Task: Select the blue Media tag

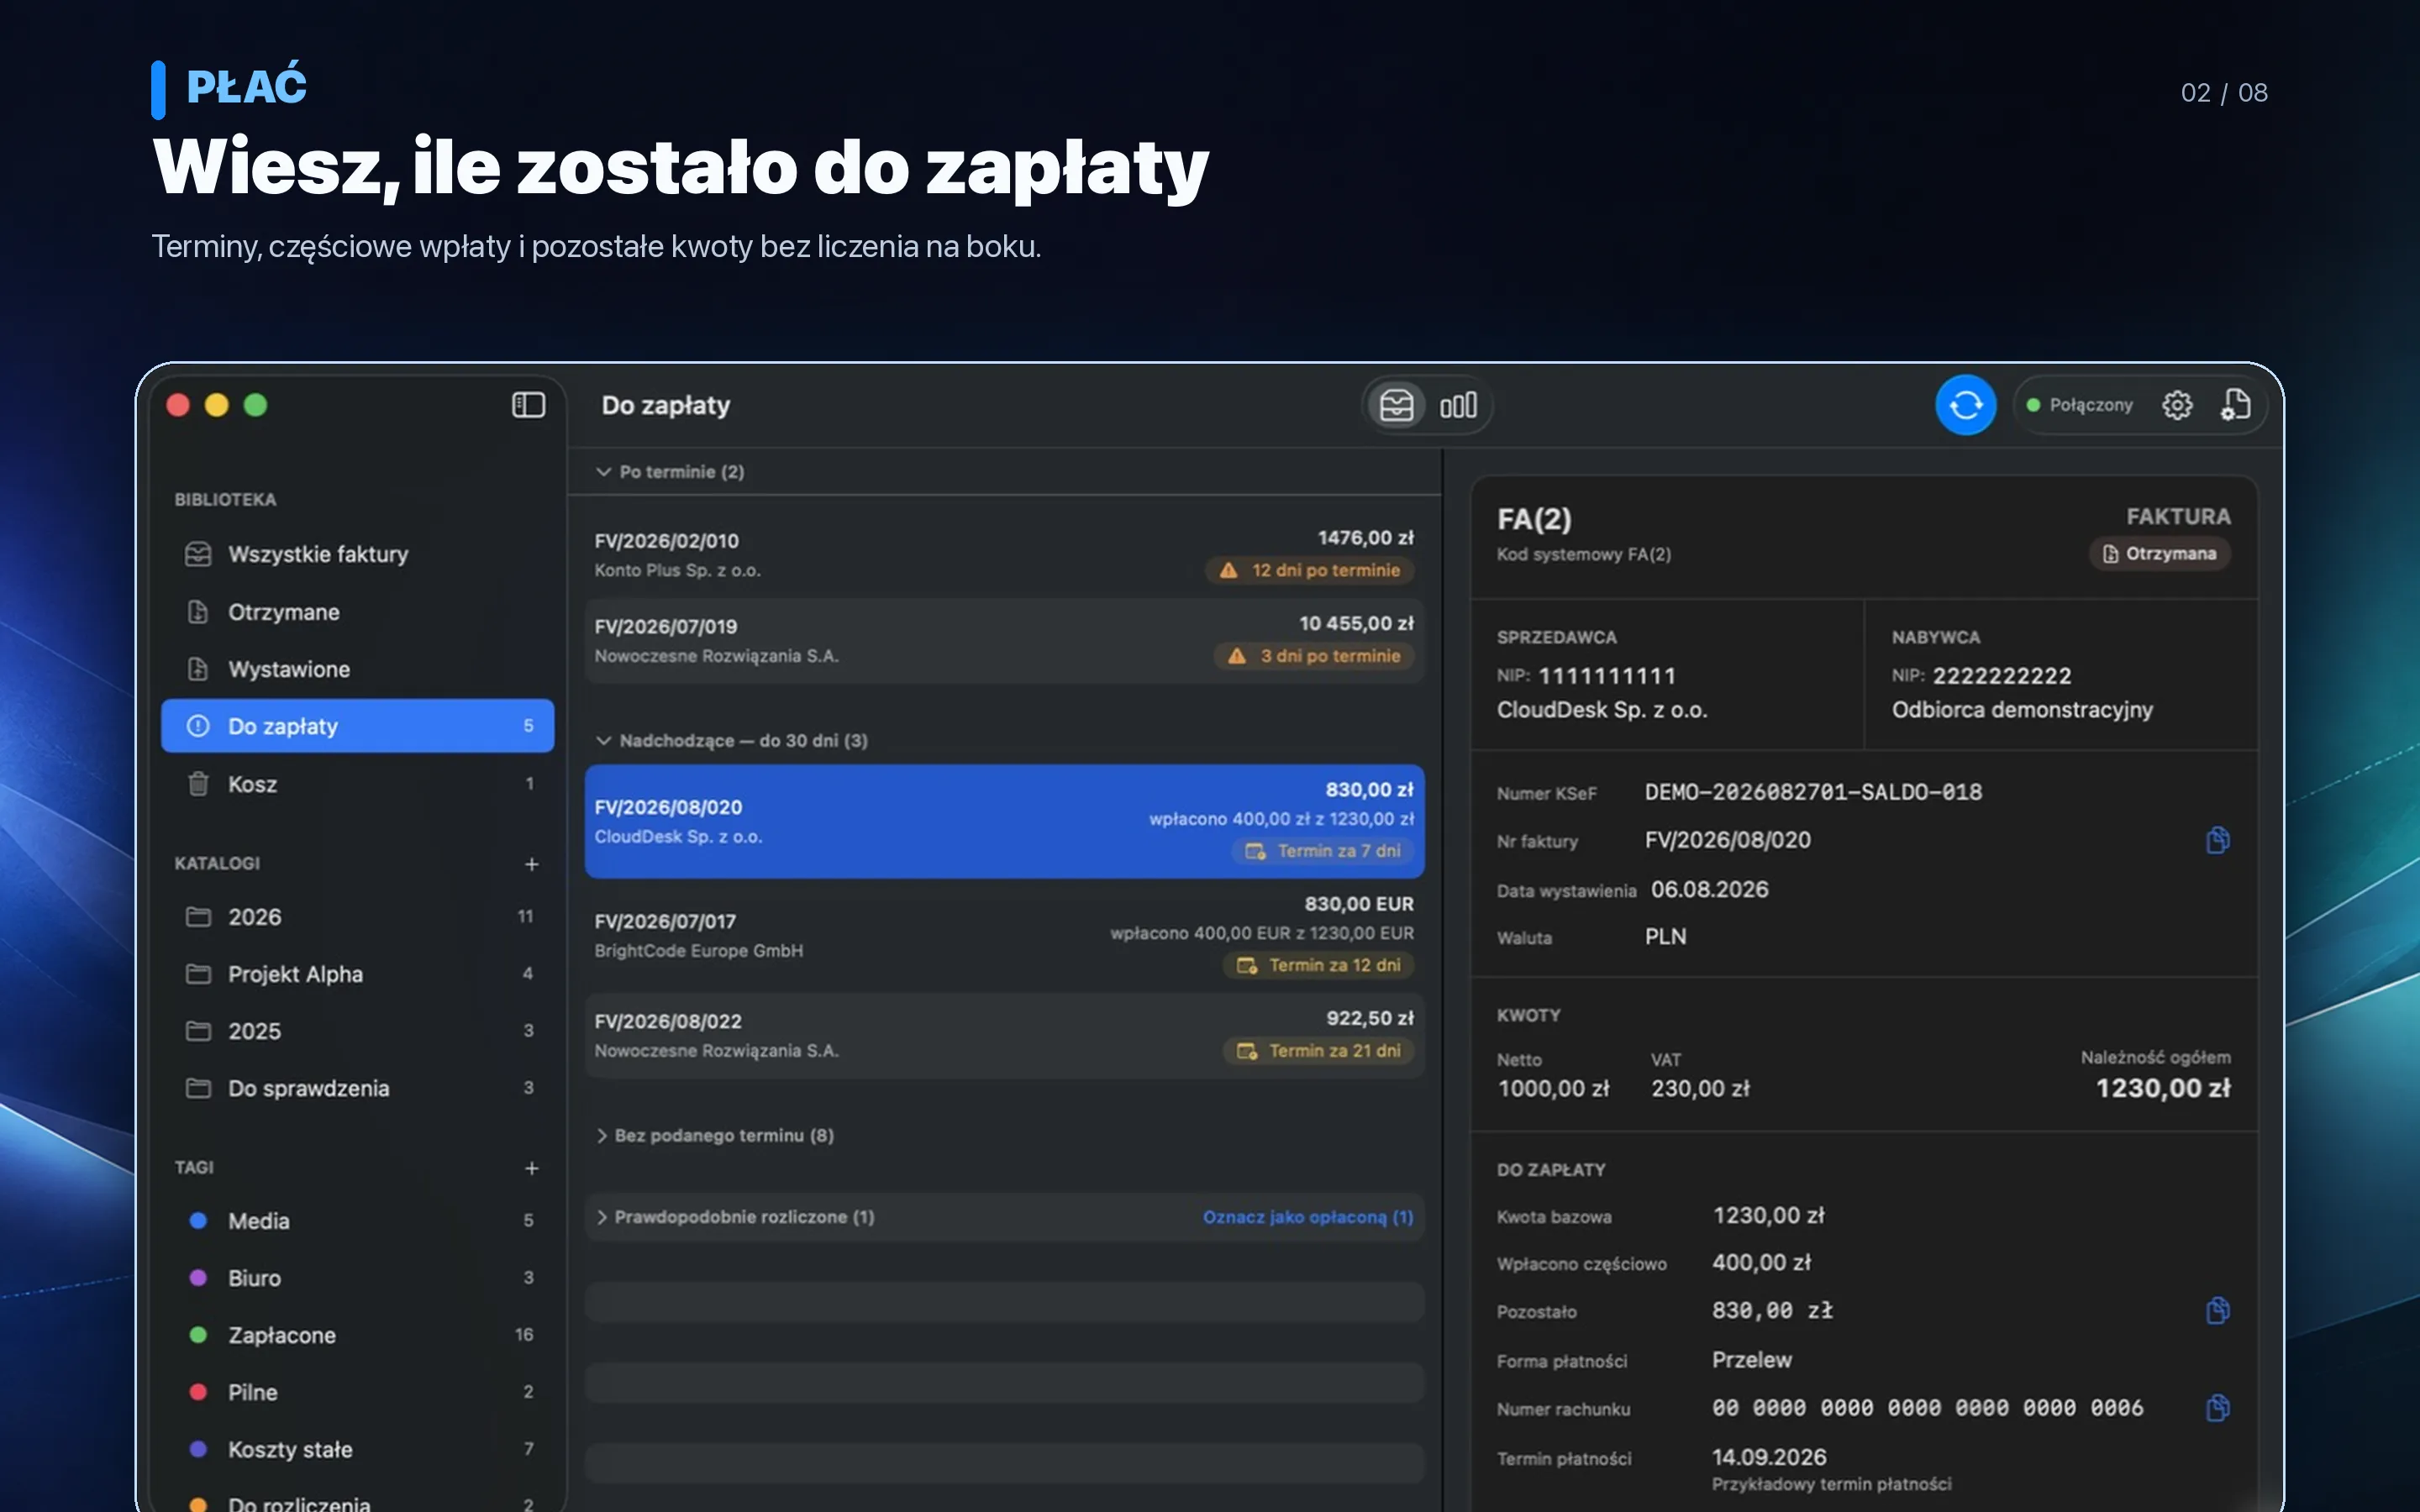Action: [357, 1221]
